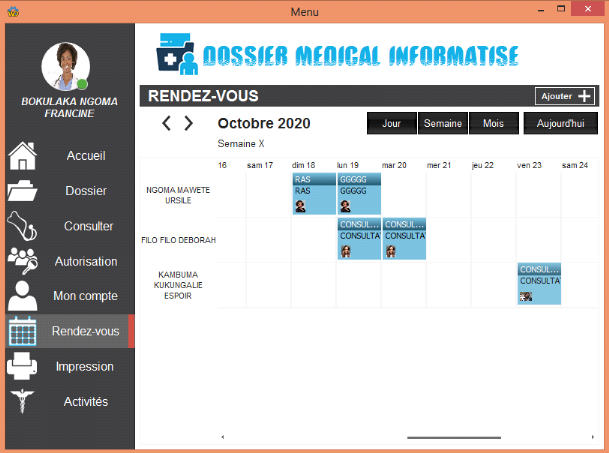The image size is (609, 453).
Task: Select Activités in the sidebar
Action: pyautogui.click(x=86, y=401)
